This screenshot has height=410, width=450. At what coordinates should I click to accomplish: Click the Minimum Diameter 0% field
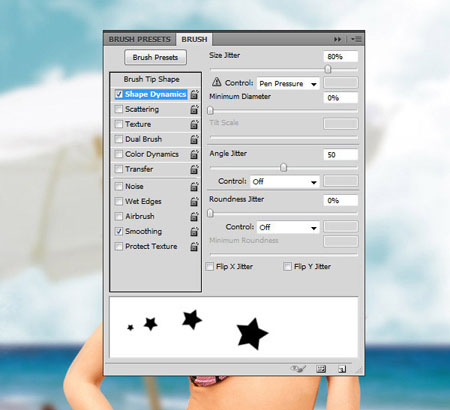[341, 98]
